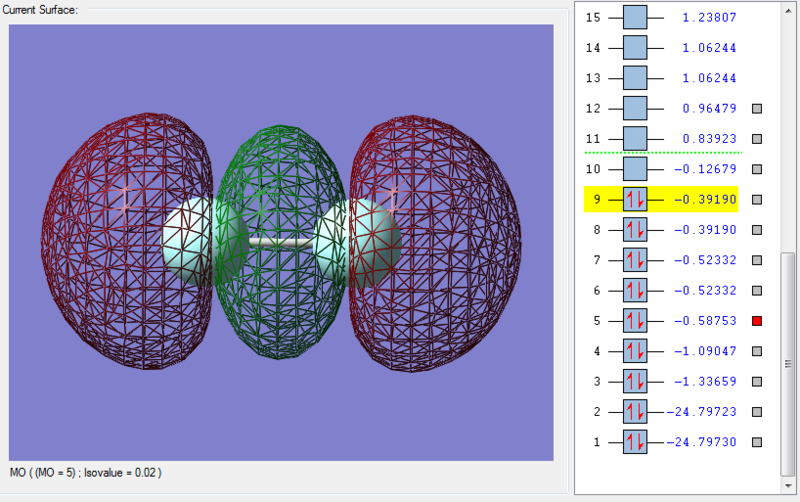This screenshot has height=502, width=800.
Task: Select the orbital 13 occupancy box
Action: click(635, 78)
